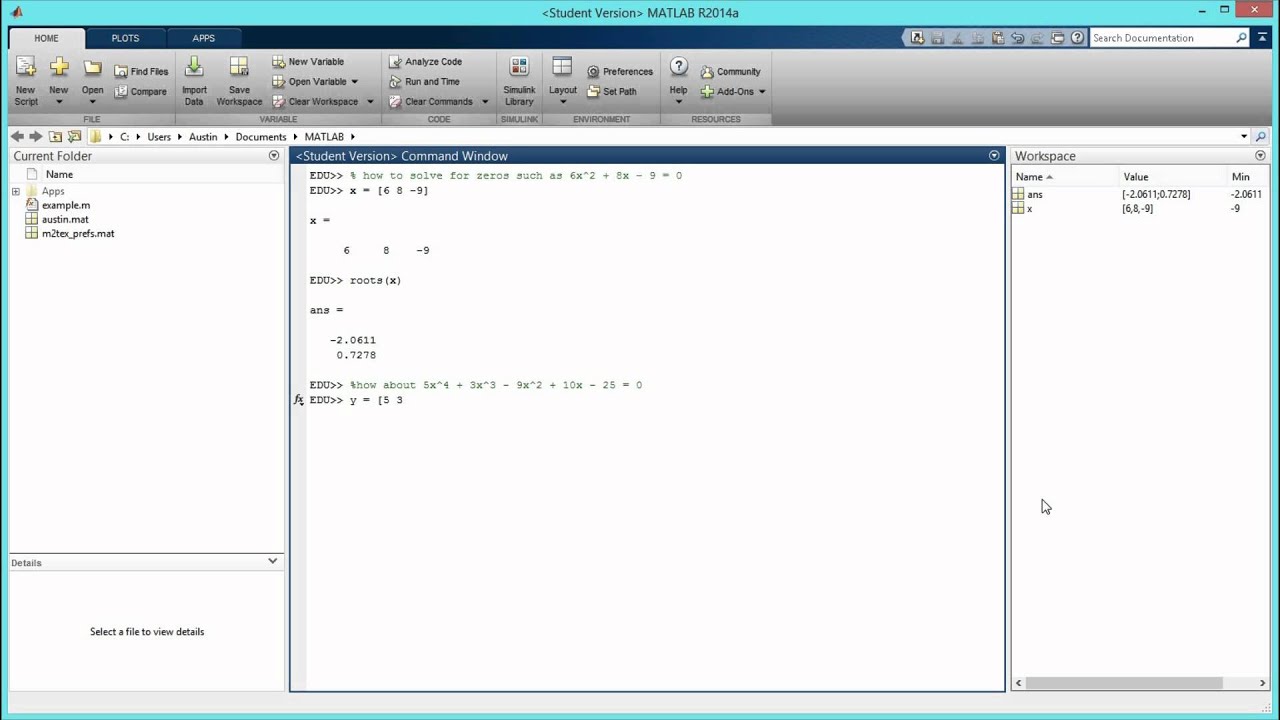1280x720 pixels.
Task: Click Austin in the address path
Action: pos(203,137)
